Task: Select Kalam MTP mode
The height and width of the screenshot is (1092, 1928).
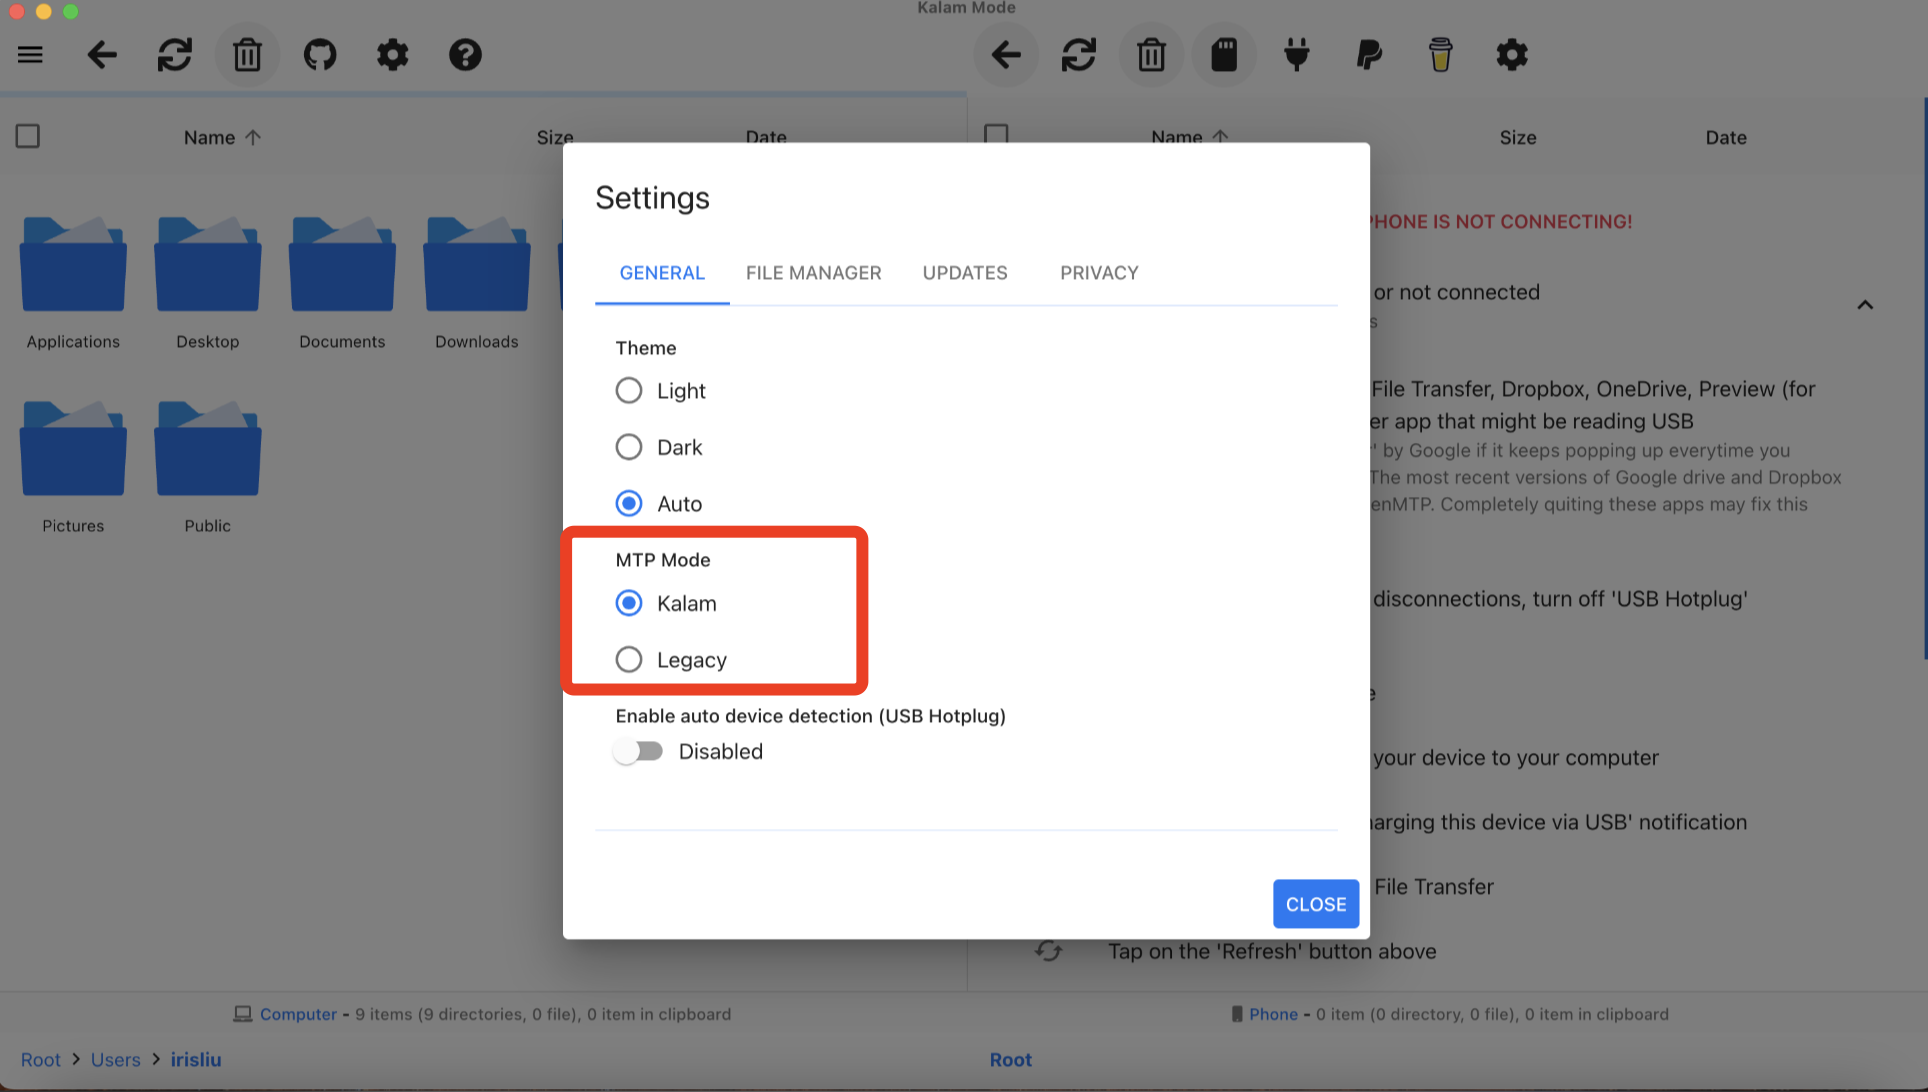Action: click(x=629, y=603)
